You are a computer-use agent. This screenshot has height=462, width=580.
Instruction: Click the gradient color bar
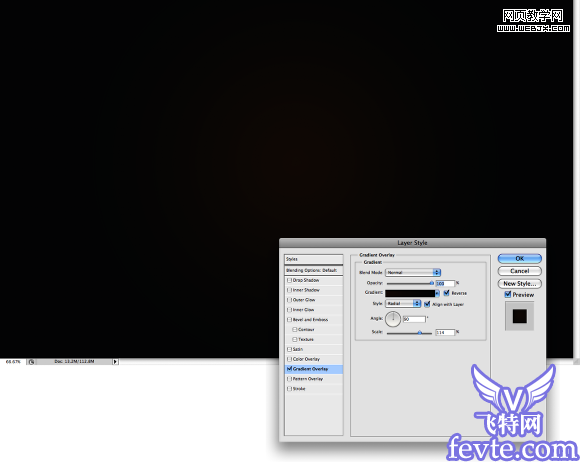(410, 293)
